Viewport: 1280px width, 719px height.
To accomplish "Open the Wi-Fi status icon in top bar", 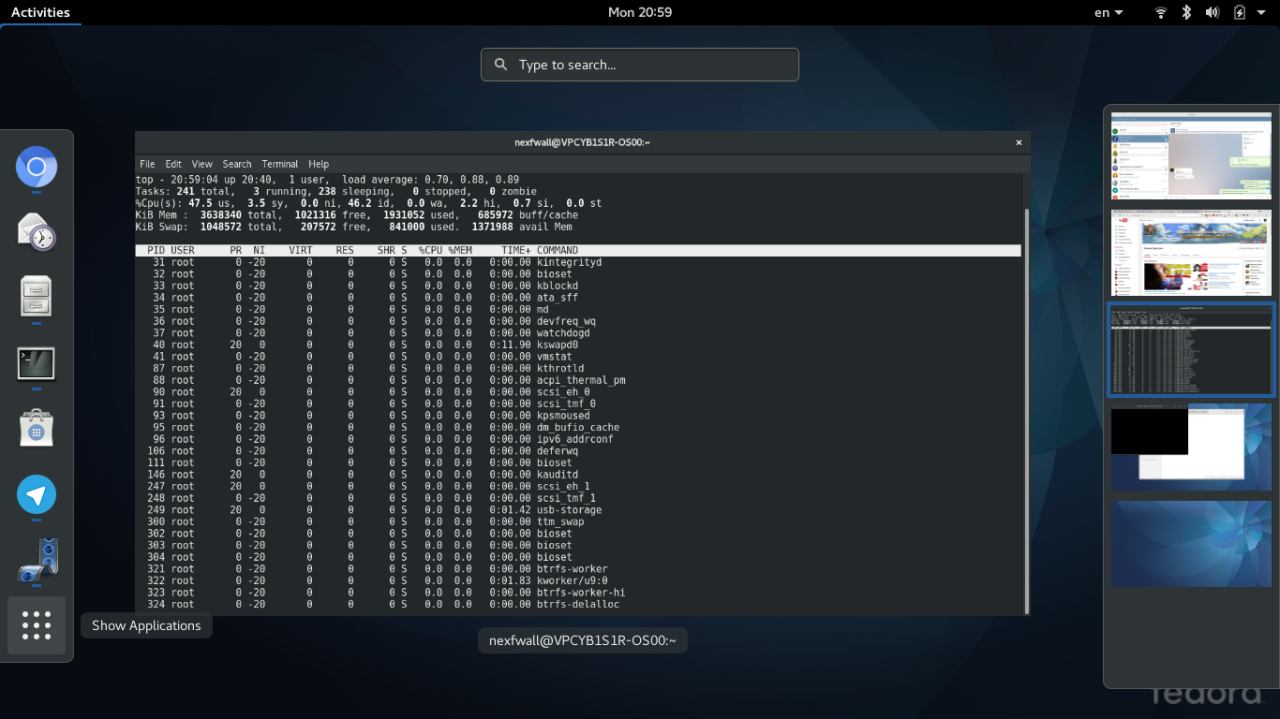I will coord(1160,12).
